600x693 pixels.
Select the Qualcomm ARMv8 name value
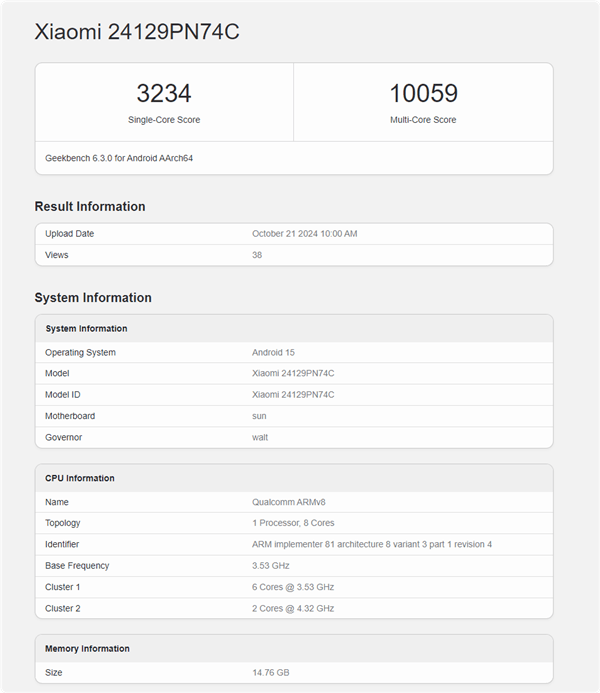tap(287, 502)
